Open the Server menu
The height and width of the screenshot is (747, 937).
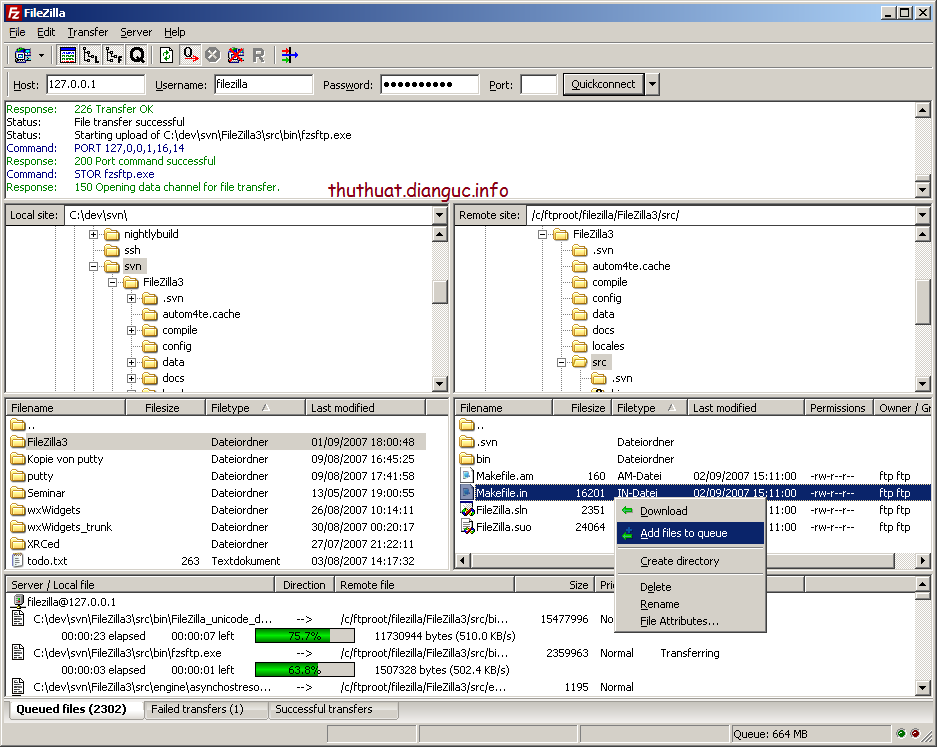click(136, 32)
